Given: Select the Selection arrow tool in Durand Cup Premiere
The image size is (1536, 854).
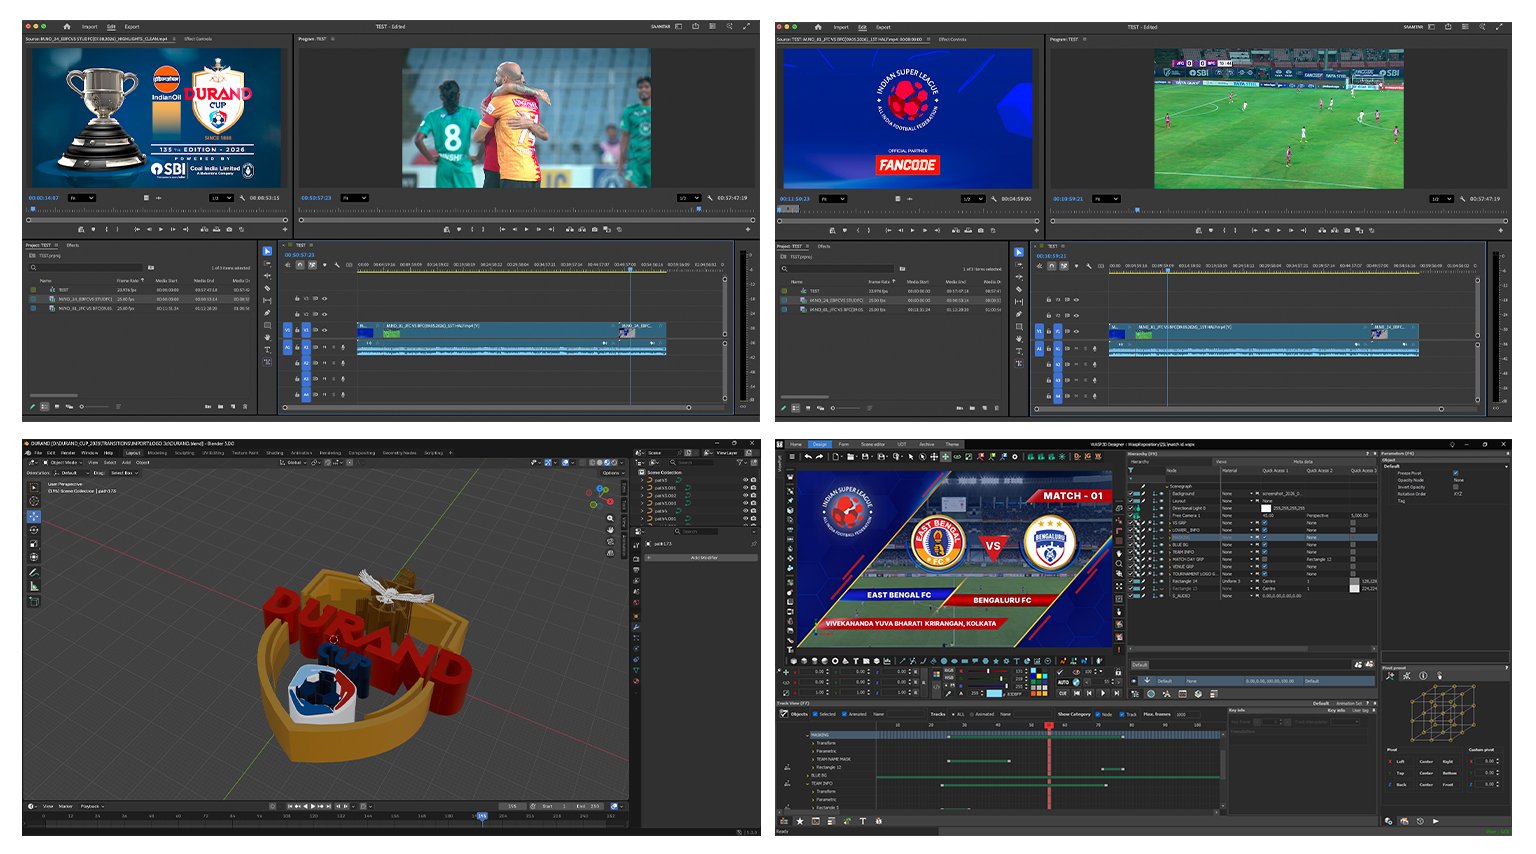Looking at the screenshot, I should [267, 252].
